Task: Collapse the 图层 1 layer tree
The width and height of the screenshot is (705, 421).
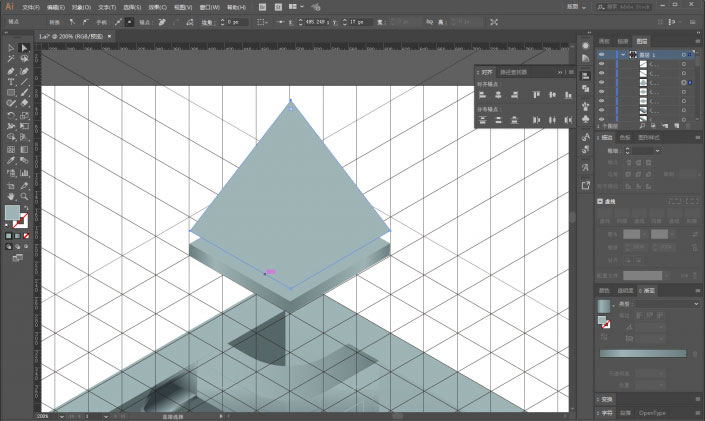Action: coord(623,54)
